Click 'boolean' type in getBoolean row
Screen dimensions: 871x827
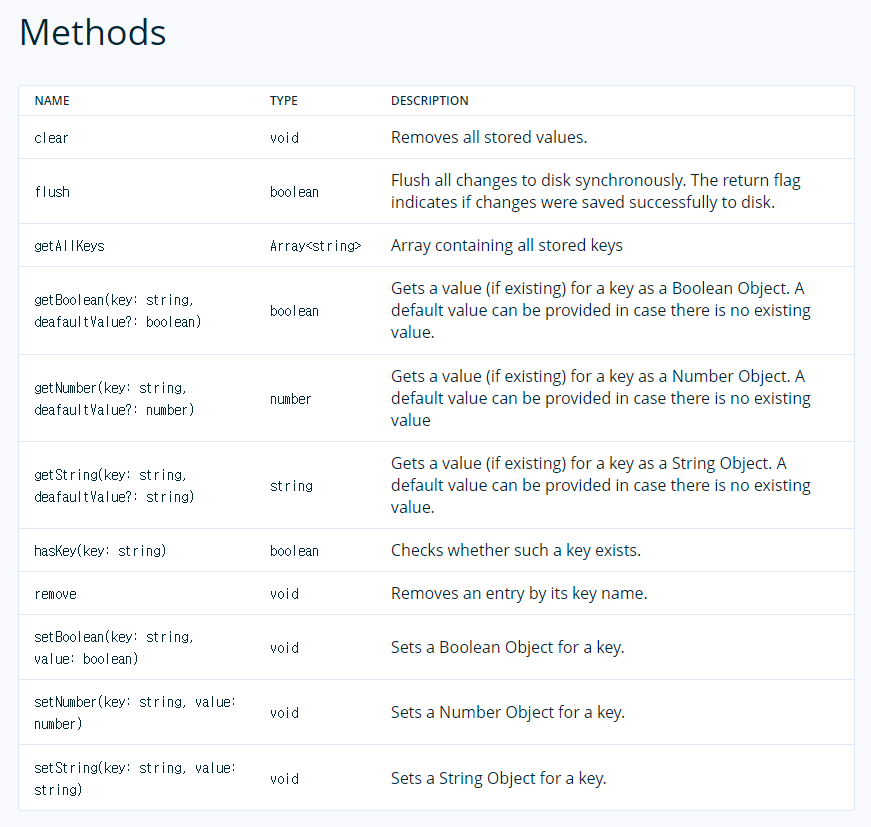294,310
